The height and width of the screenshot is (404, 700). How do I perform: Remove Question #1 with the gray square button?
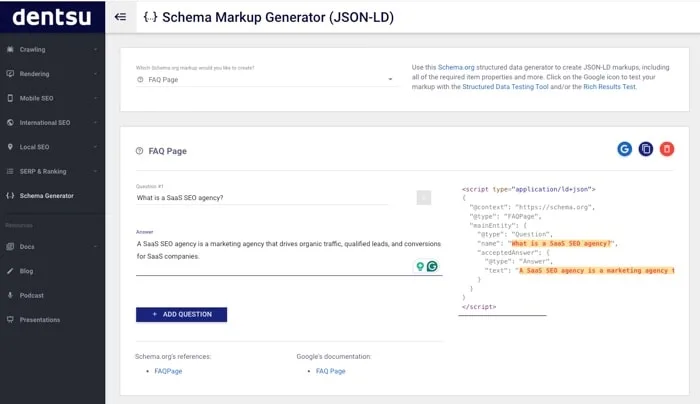click(x=424, y=197)
